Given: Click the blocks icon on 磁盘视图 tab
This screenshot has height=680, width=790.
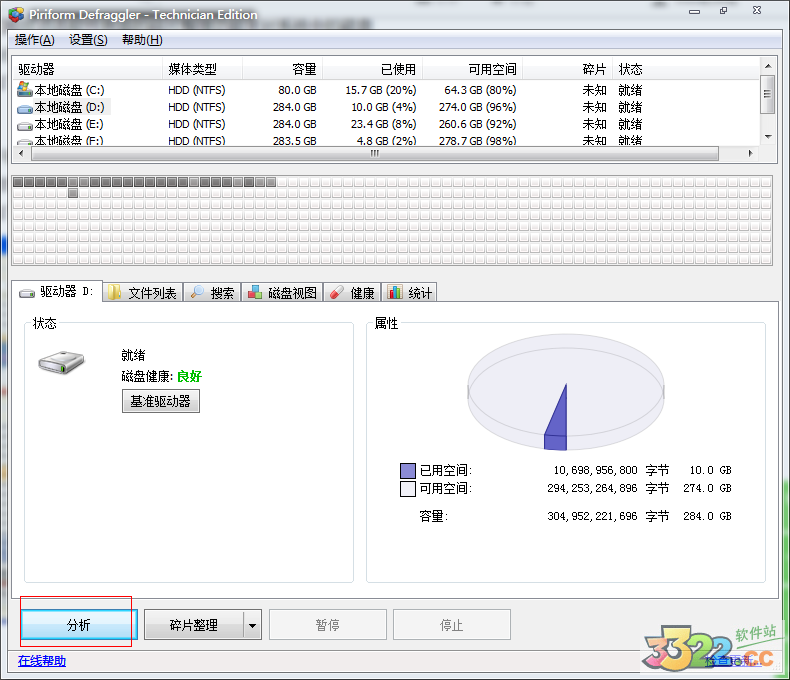Looking at the screenshot, I should [255, 292].
